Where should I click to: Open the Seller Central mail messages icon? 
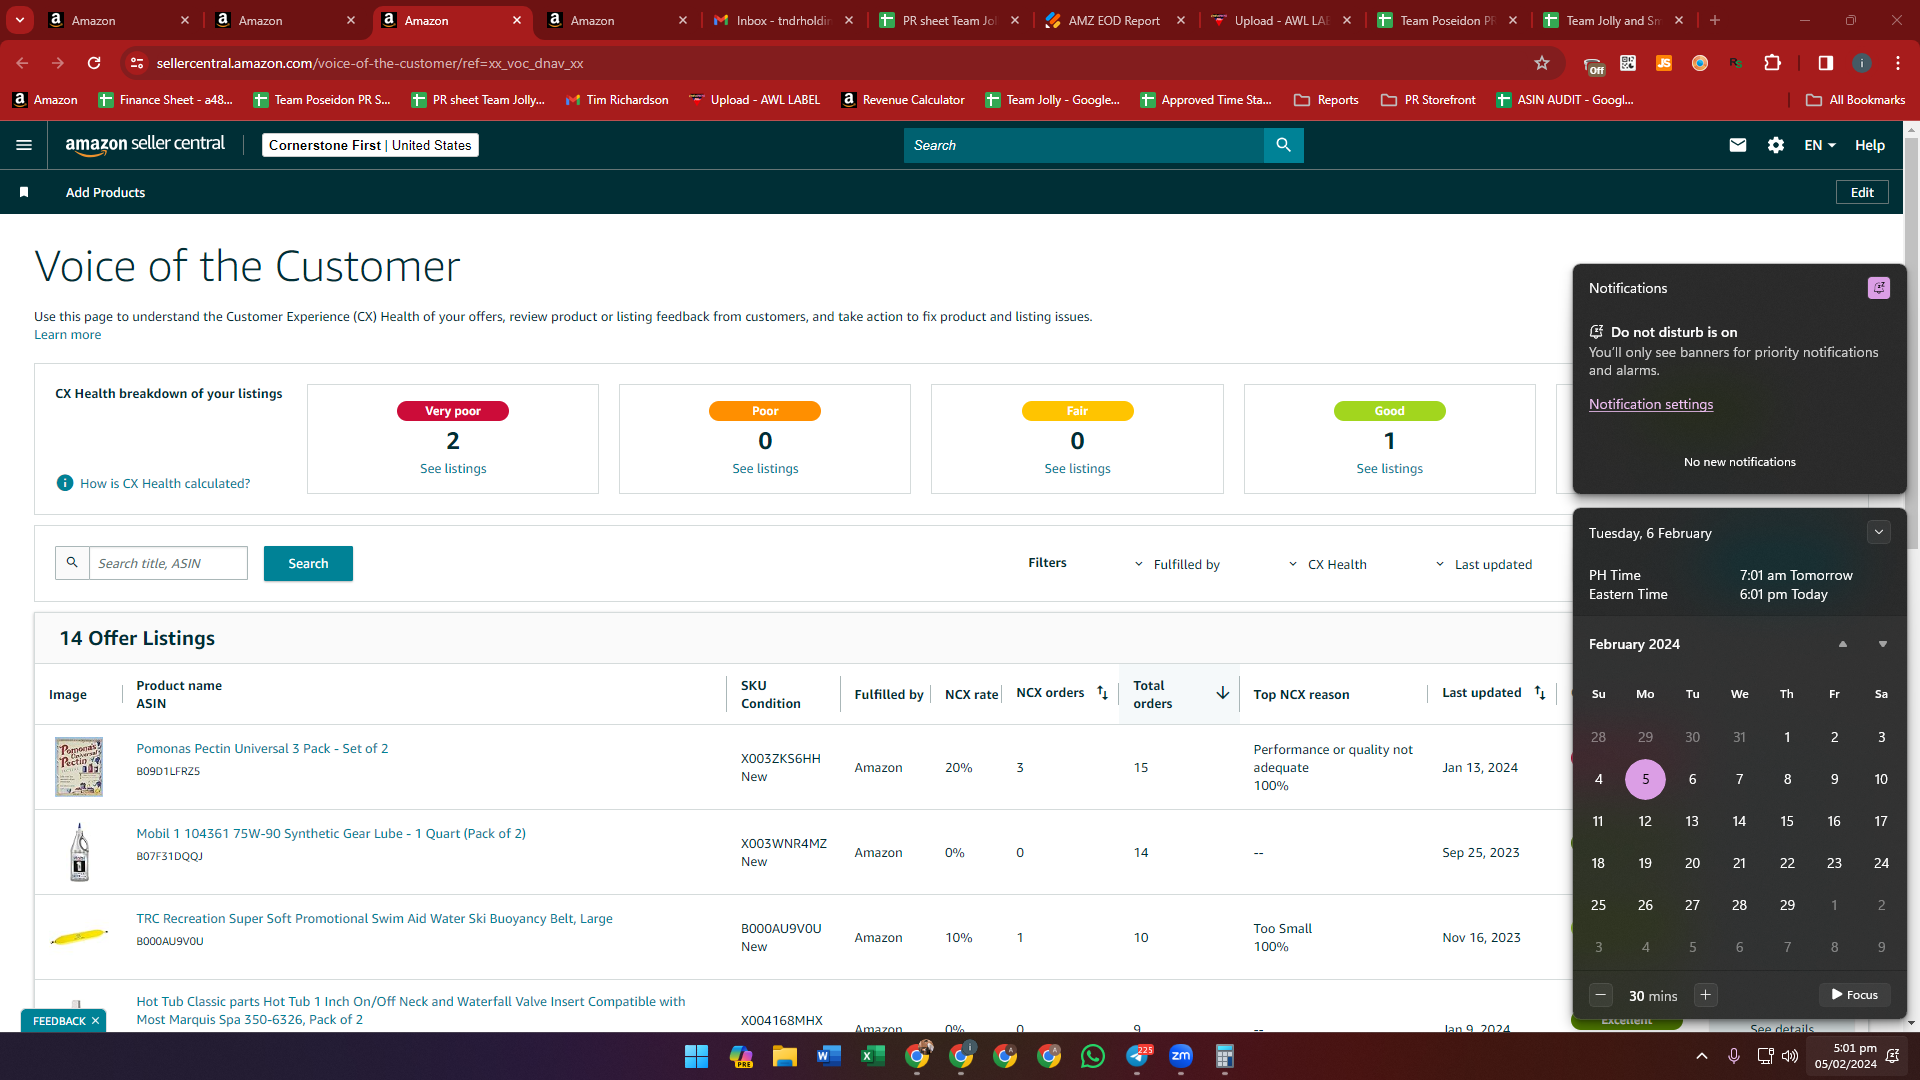[x=1738, y=145]
